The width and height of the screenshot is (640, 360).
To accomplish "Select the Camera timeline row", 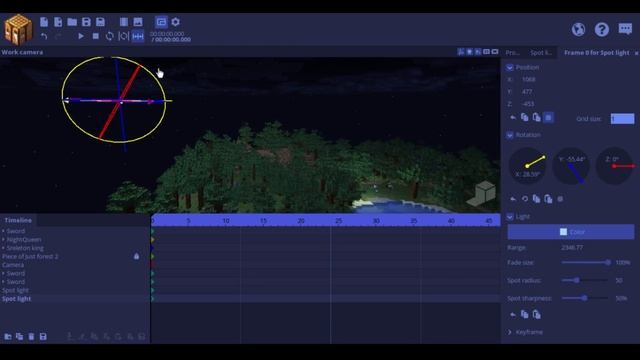I will [x=75, y=265].
